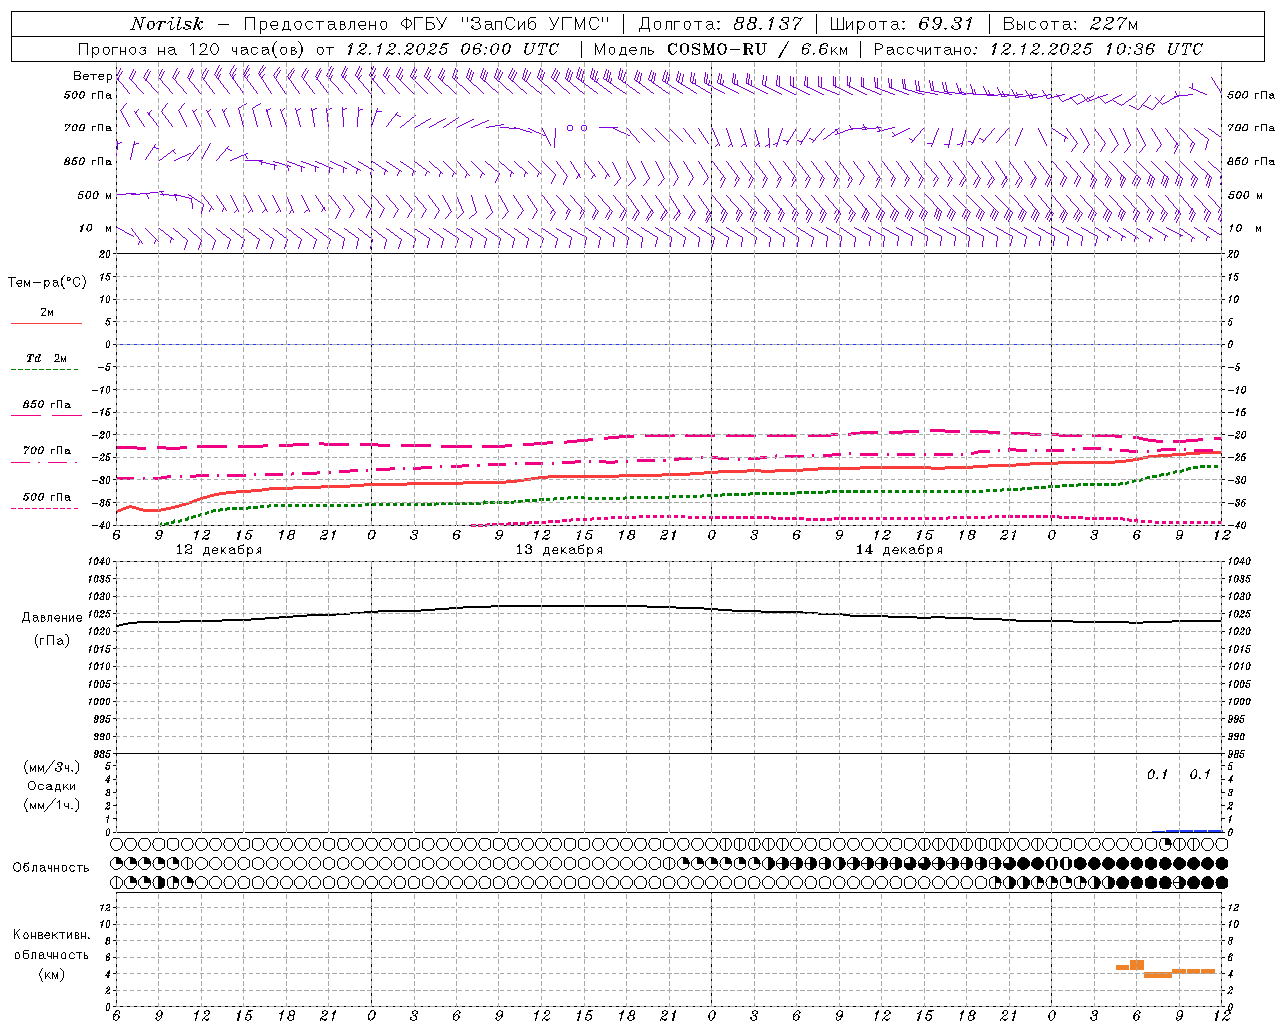Click the 12 декабря date label
1280x1024 pixels.
[219, 550]
